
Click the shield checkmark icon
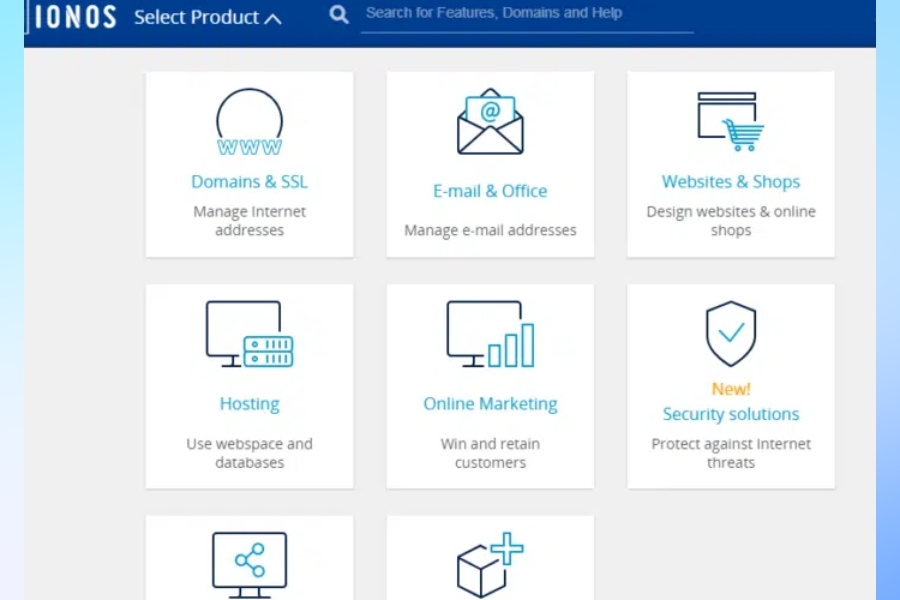coord(731,334)
